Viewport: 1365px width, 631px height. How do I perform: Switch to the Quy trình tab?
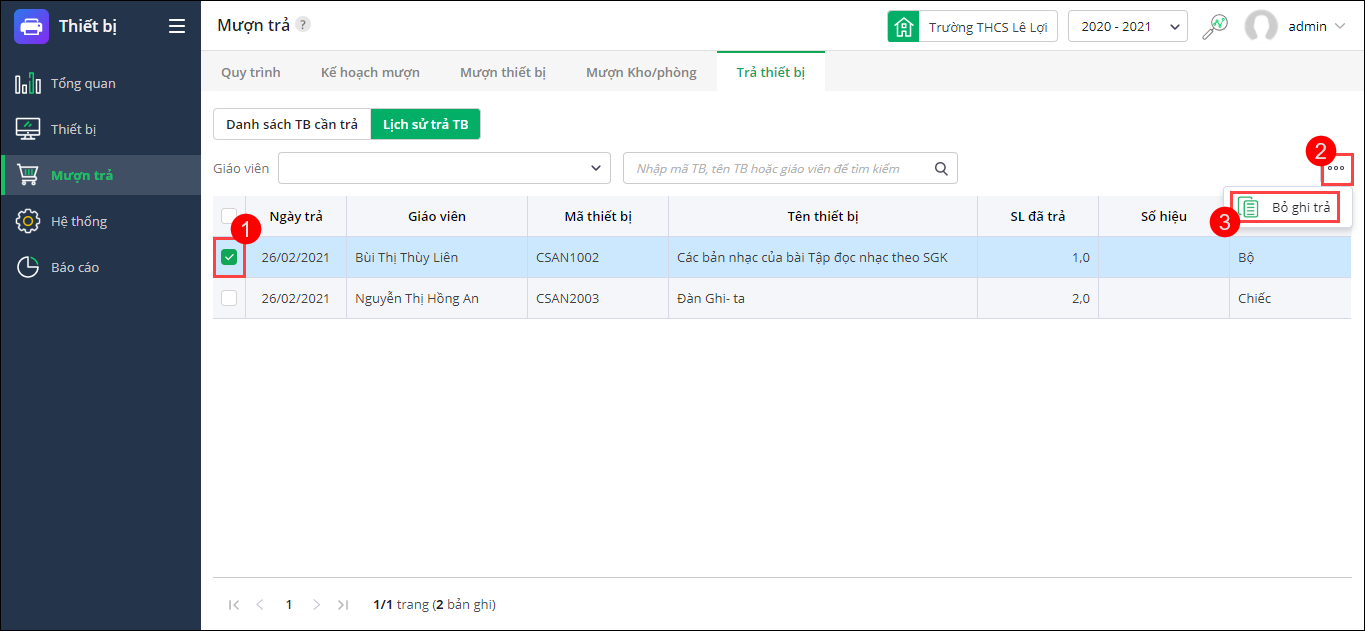tap(250, 72)
